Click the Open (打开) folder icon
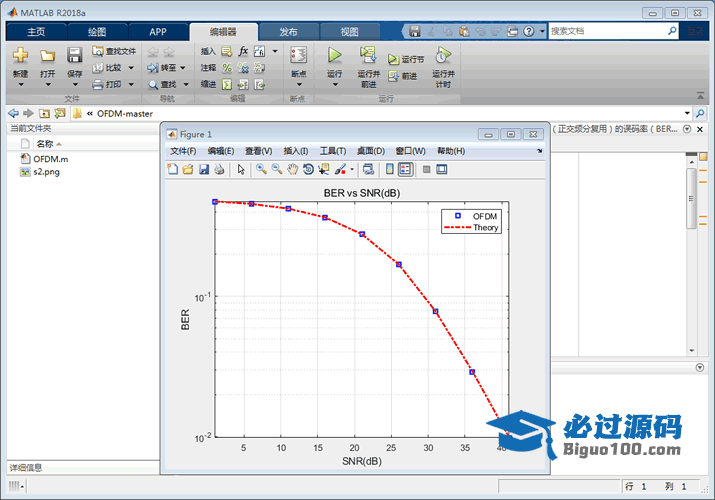 pyautogui.click(x=47, y=56)
